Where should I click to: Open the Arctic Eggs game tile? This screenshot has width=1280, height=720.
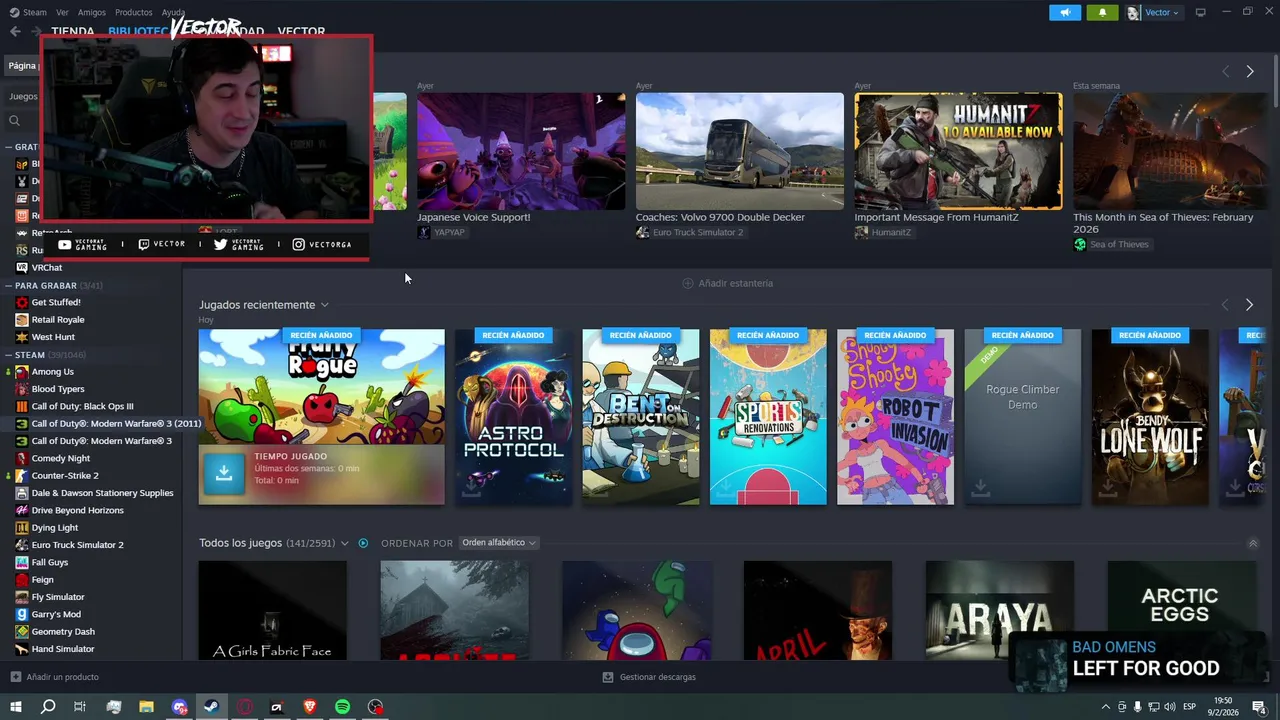[x=1182, y=610]
